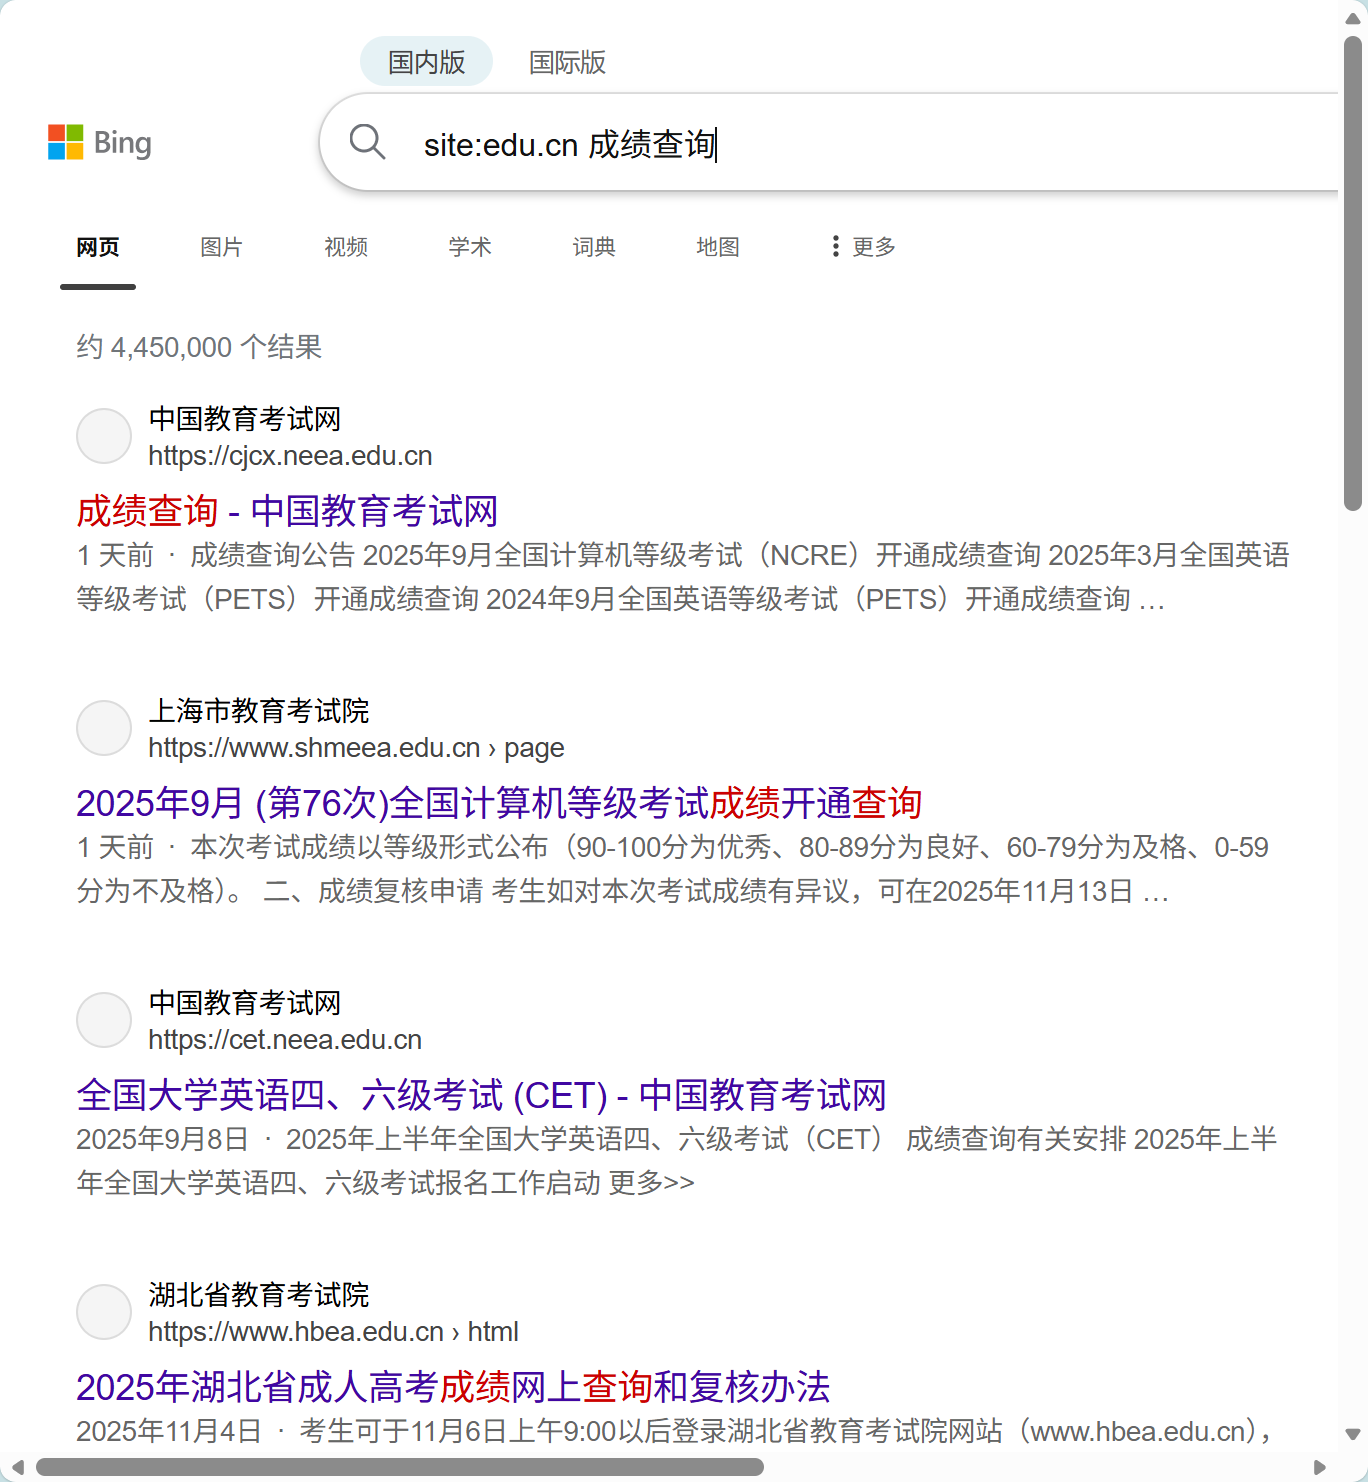Viewport: 1368px width, 1482px height.
Task: Click the favicon beside 湖北省教育考试院
Action: click(104, 1312)
